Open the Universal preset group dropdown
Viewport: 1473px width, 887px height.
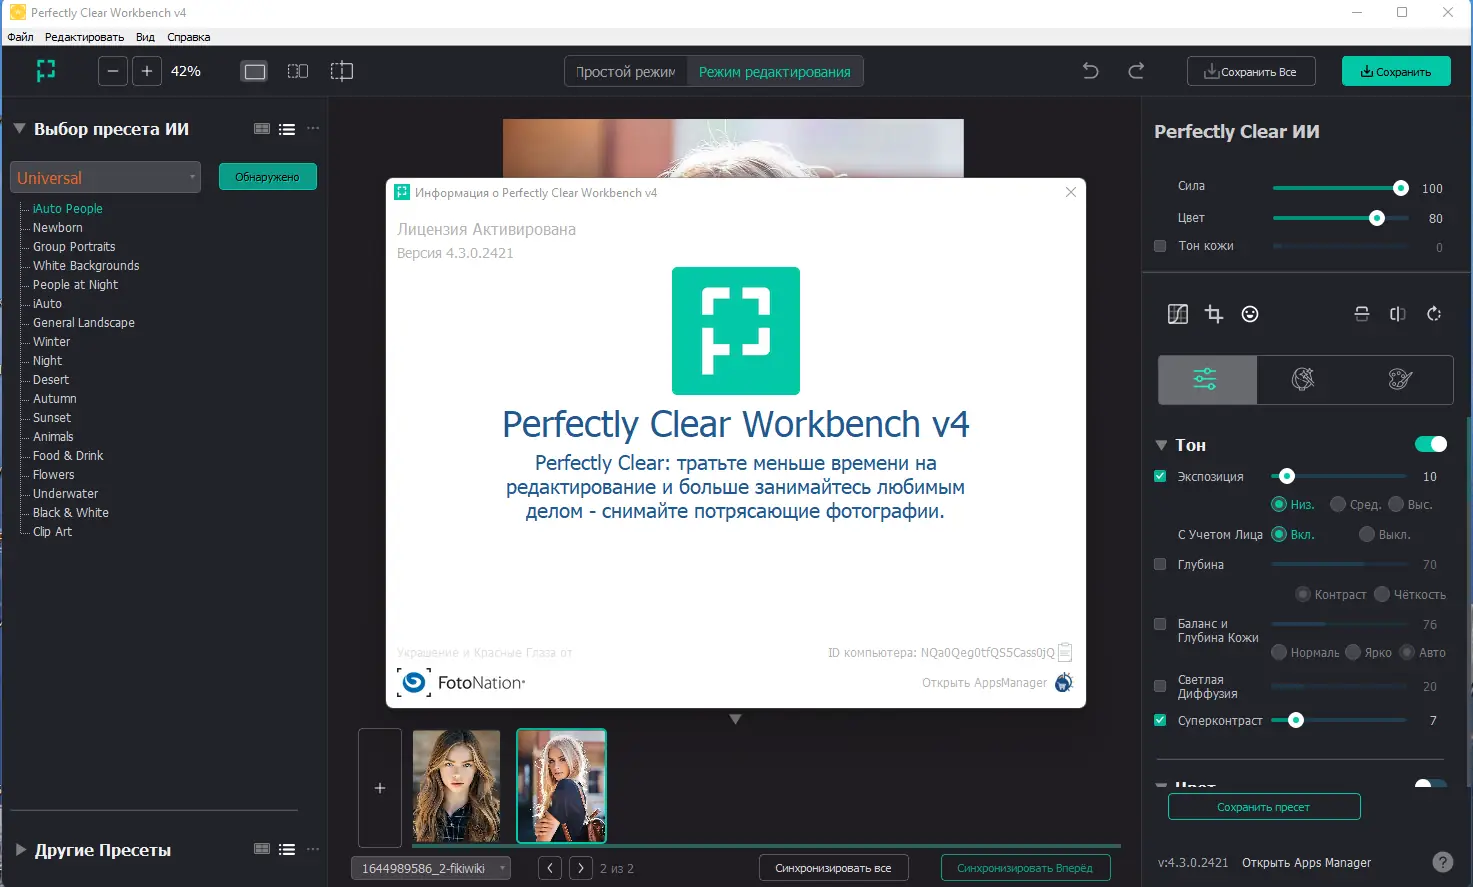click(105, 177)
